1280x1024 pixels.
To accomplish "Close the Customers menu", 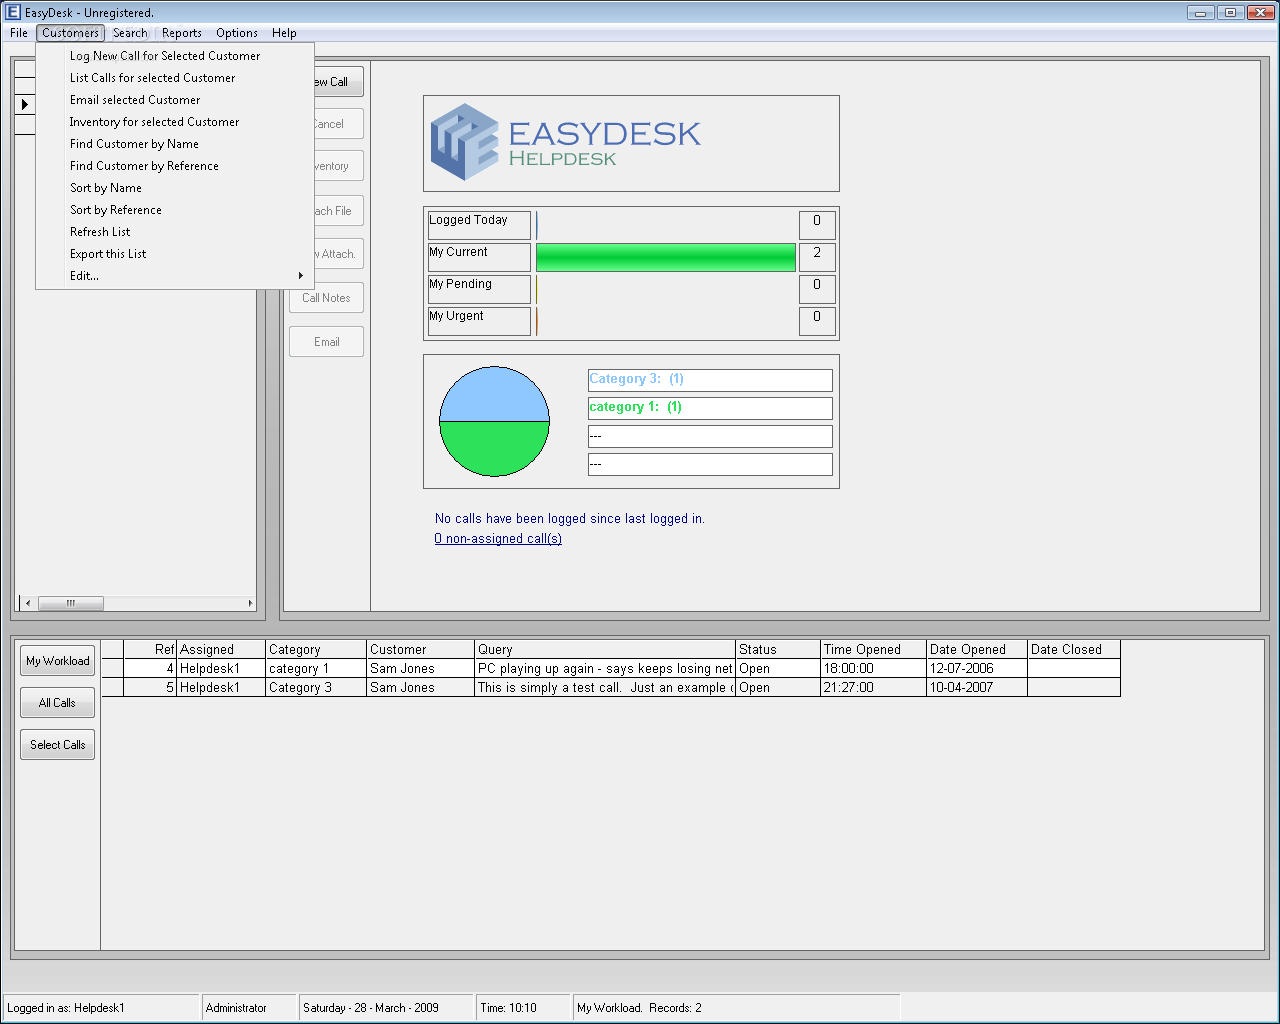I will point(70,33).
